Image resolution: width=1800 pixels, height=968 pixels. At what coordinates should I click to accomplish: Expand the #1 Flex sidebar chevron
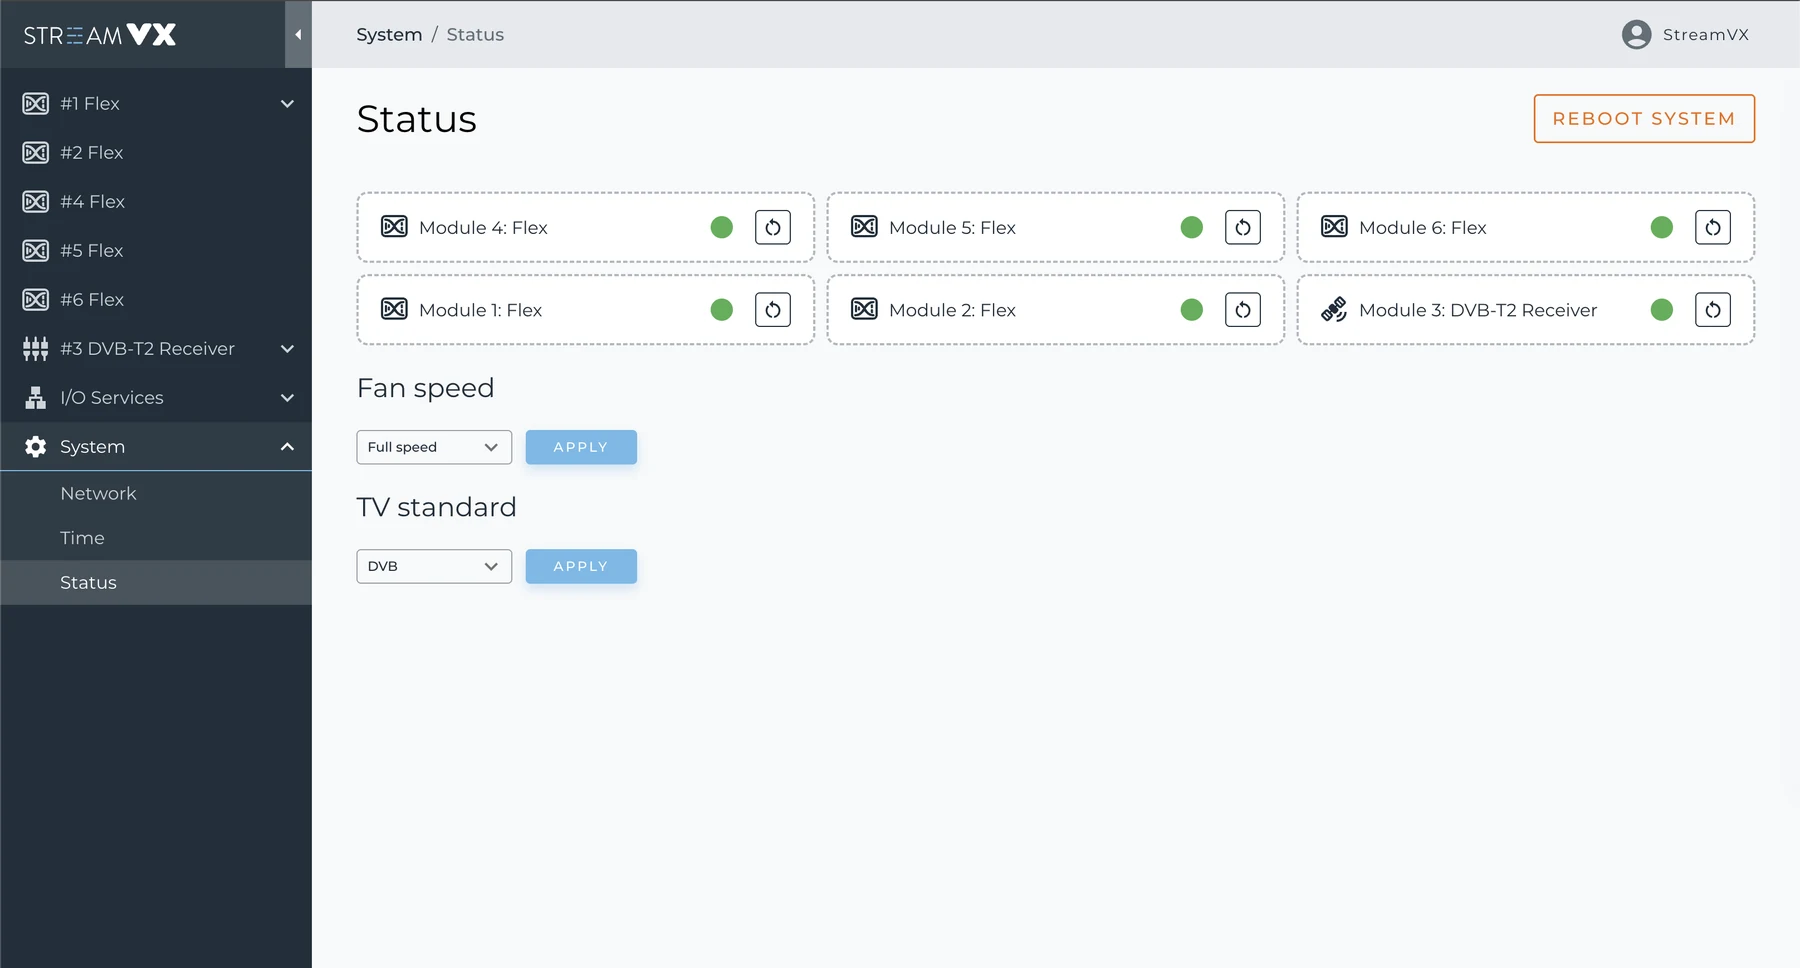click(x=287, y=103)
